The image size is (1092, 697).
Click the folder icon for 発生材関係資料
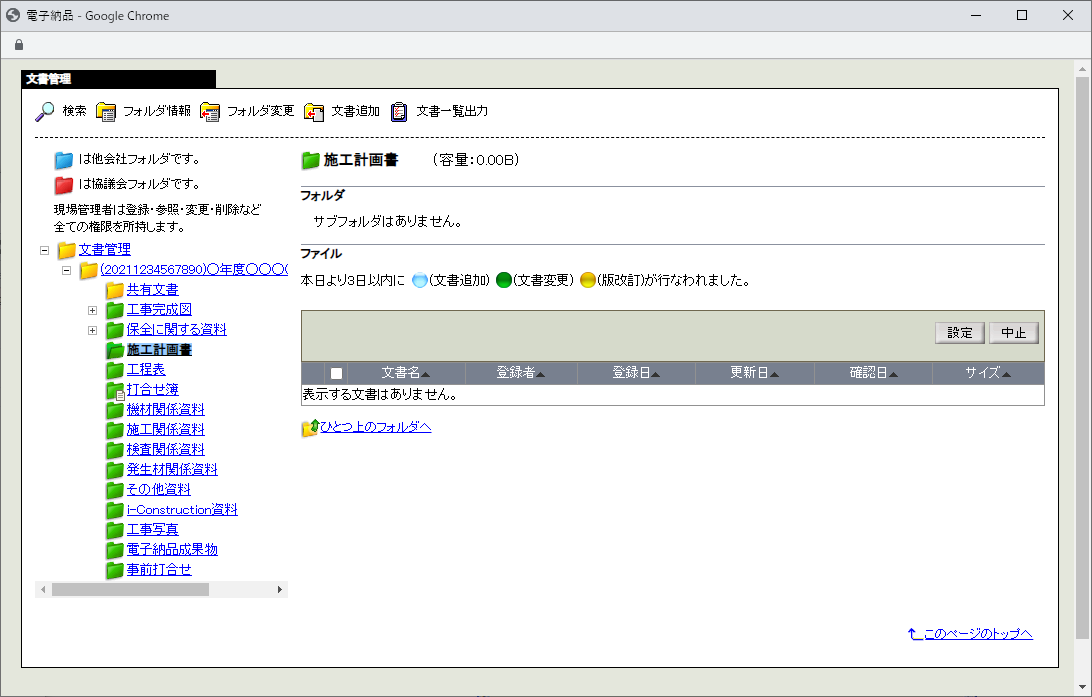point(115,470)
